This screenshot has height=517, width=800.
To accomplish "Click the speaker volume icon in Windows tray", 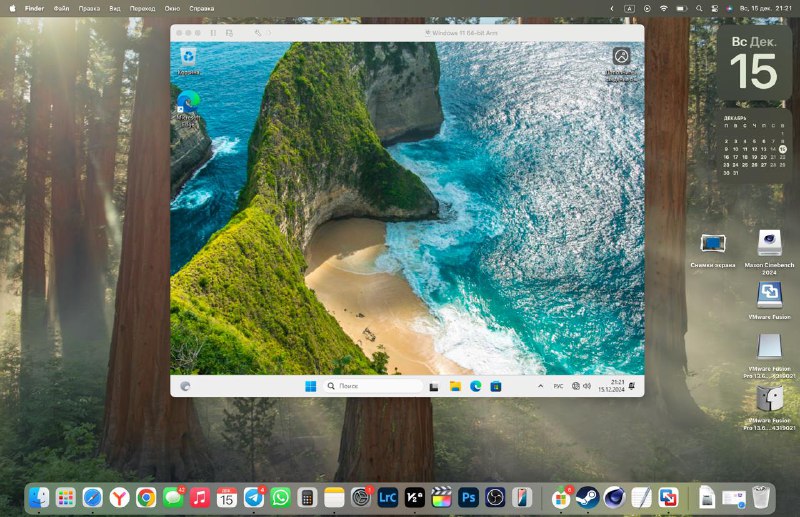I will pyautogui.click(x=587, y=386).
